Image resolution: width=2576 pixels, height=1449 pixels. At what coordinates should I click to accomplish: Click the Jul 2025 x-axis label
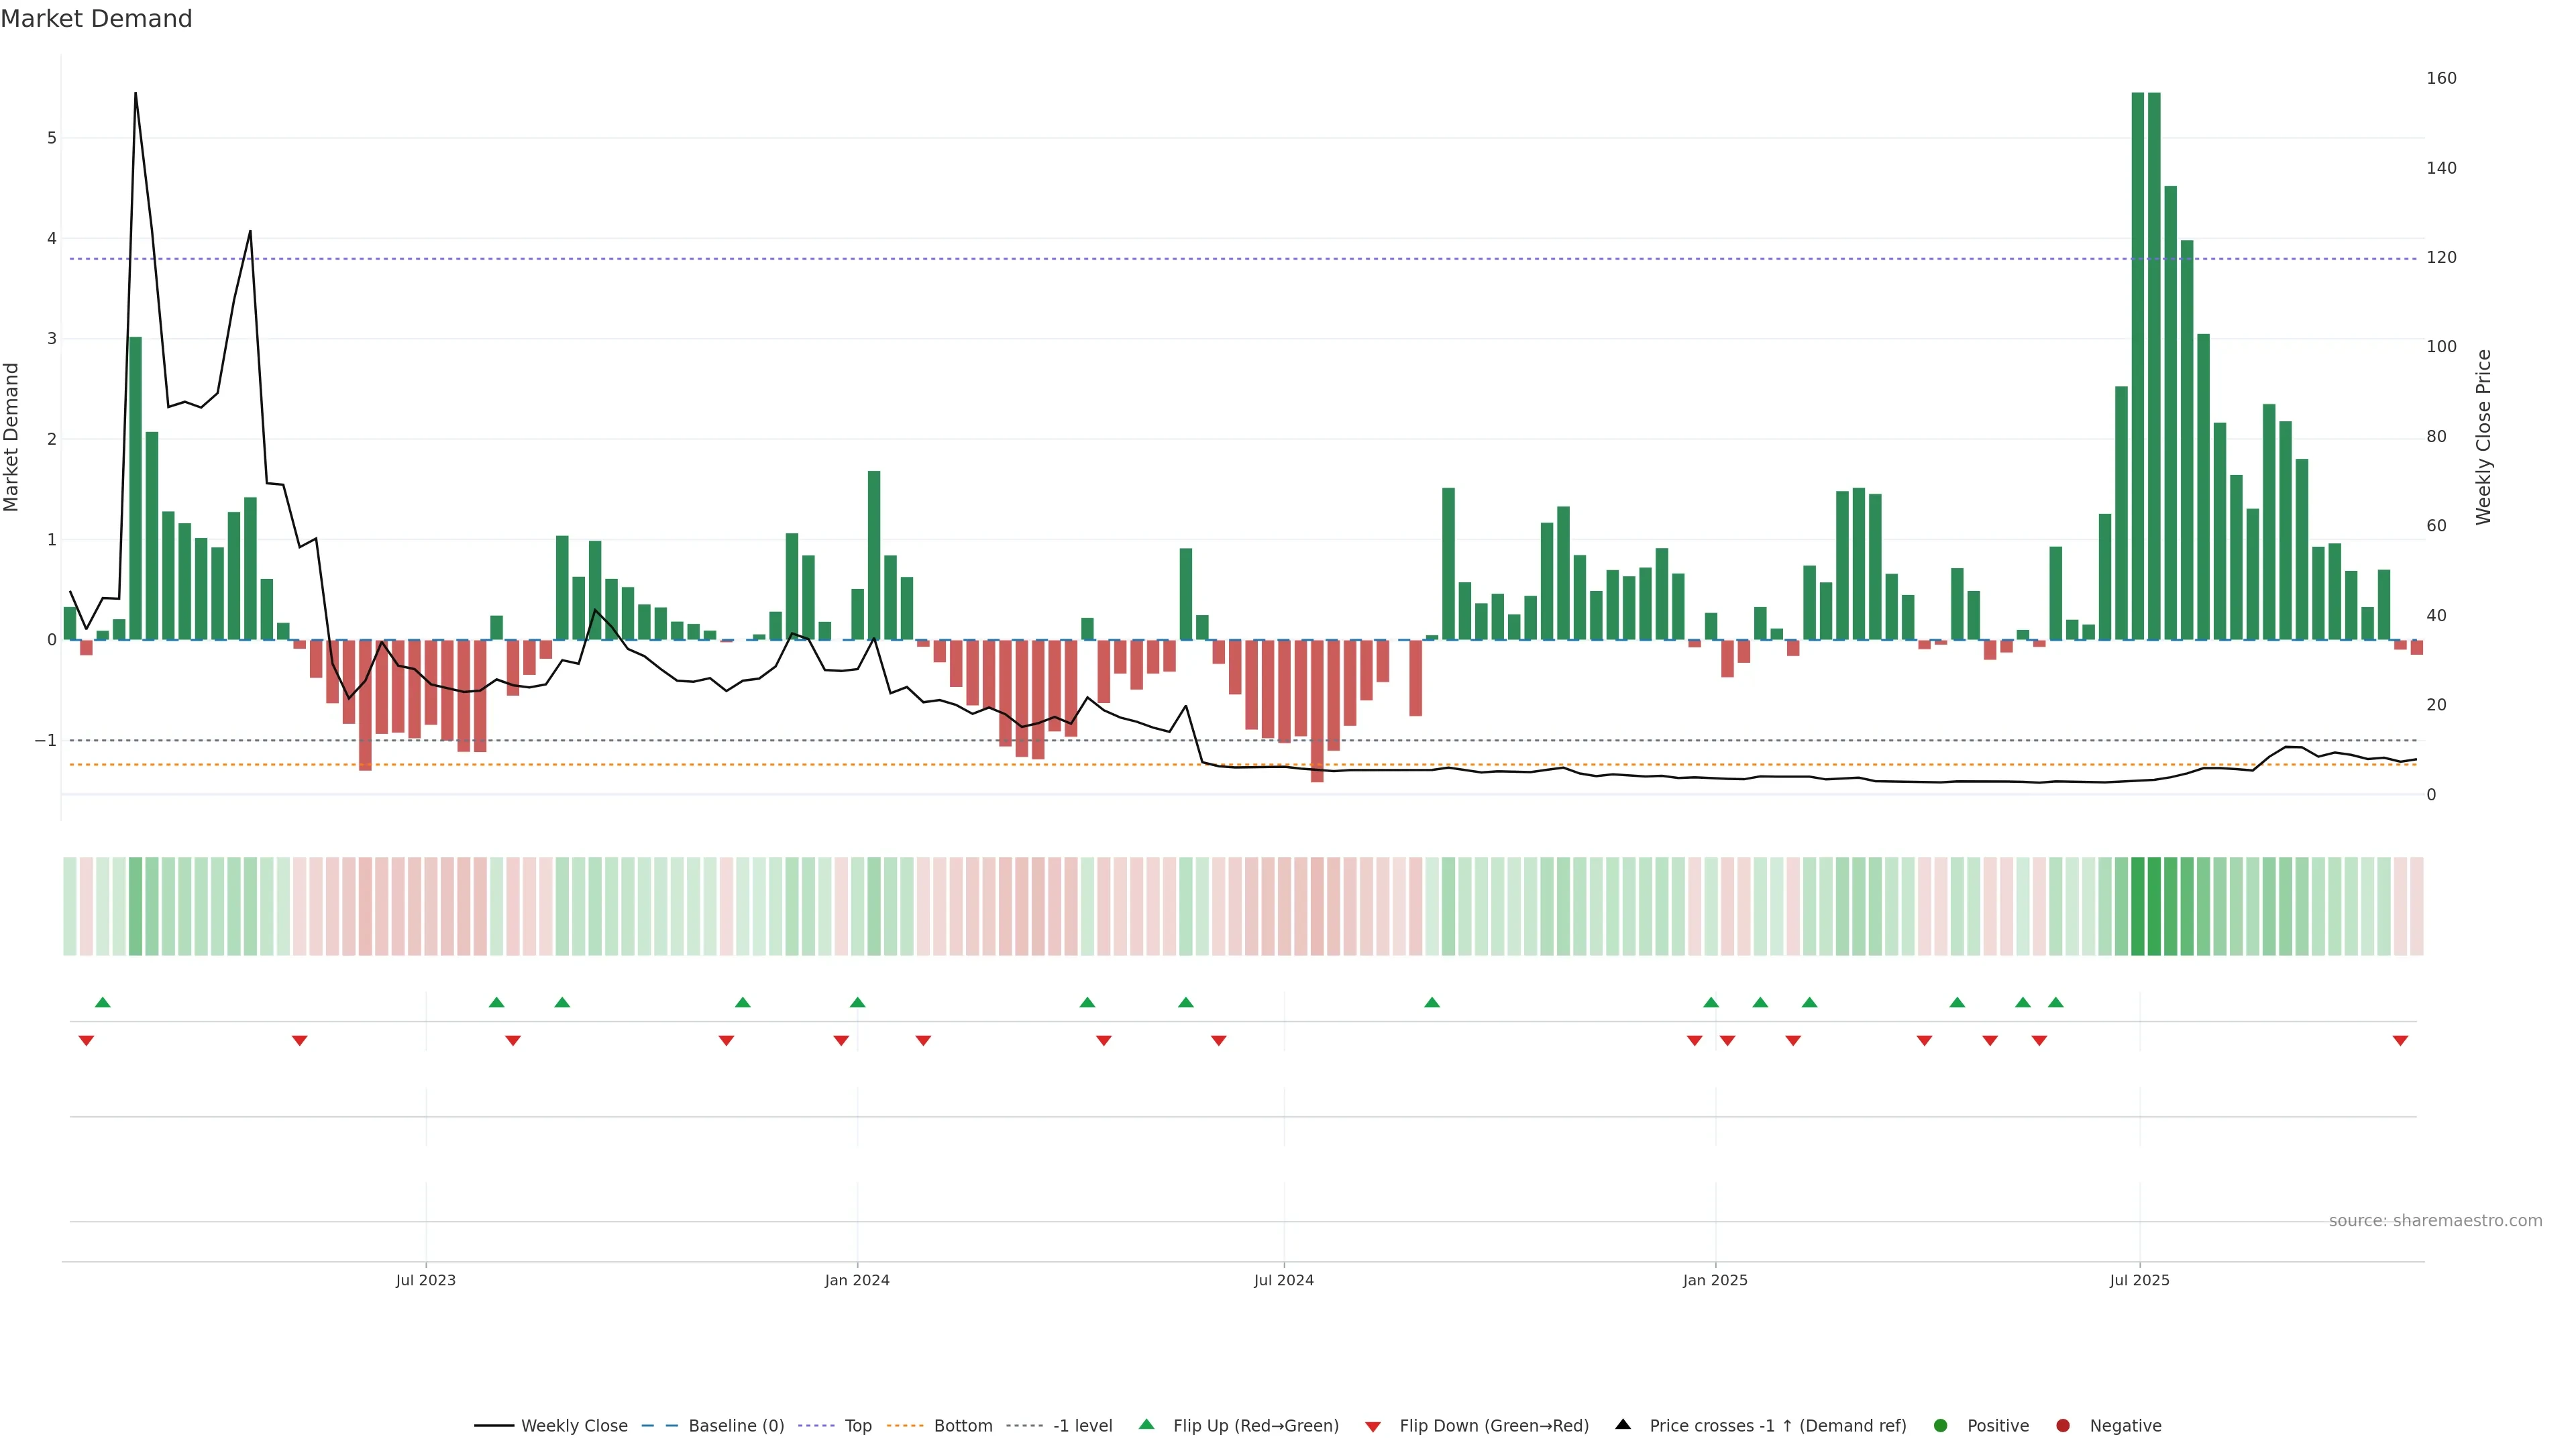tap(2139, 1280)
